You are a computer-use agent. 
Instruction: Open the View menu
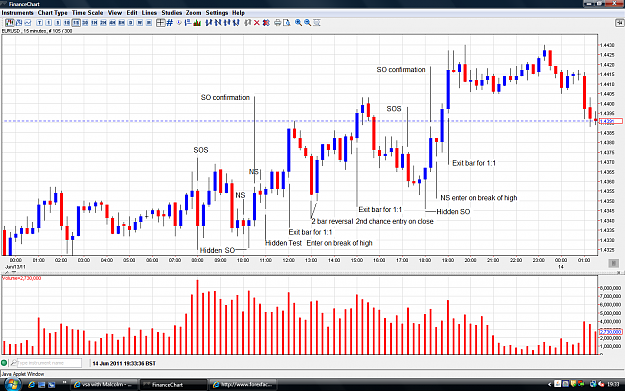(x=115, y=13)
